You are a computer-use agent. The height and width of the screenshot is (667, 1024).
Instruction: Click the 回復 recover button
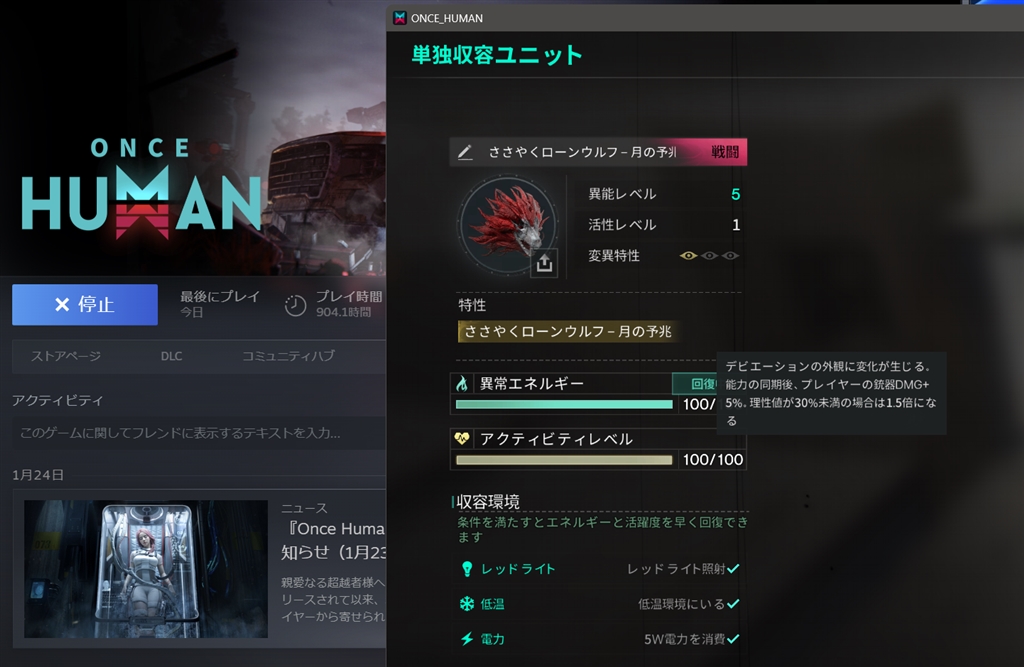(695, 383)
